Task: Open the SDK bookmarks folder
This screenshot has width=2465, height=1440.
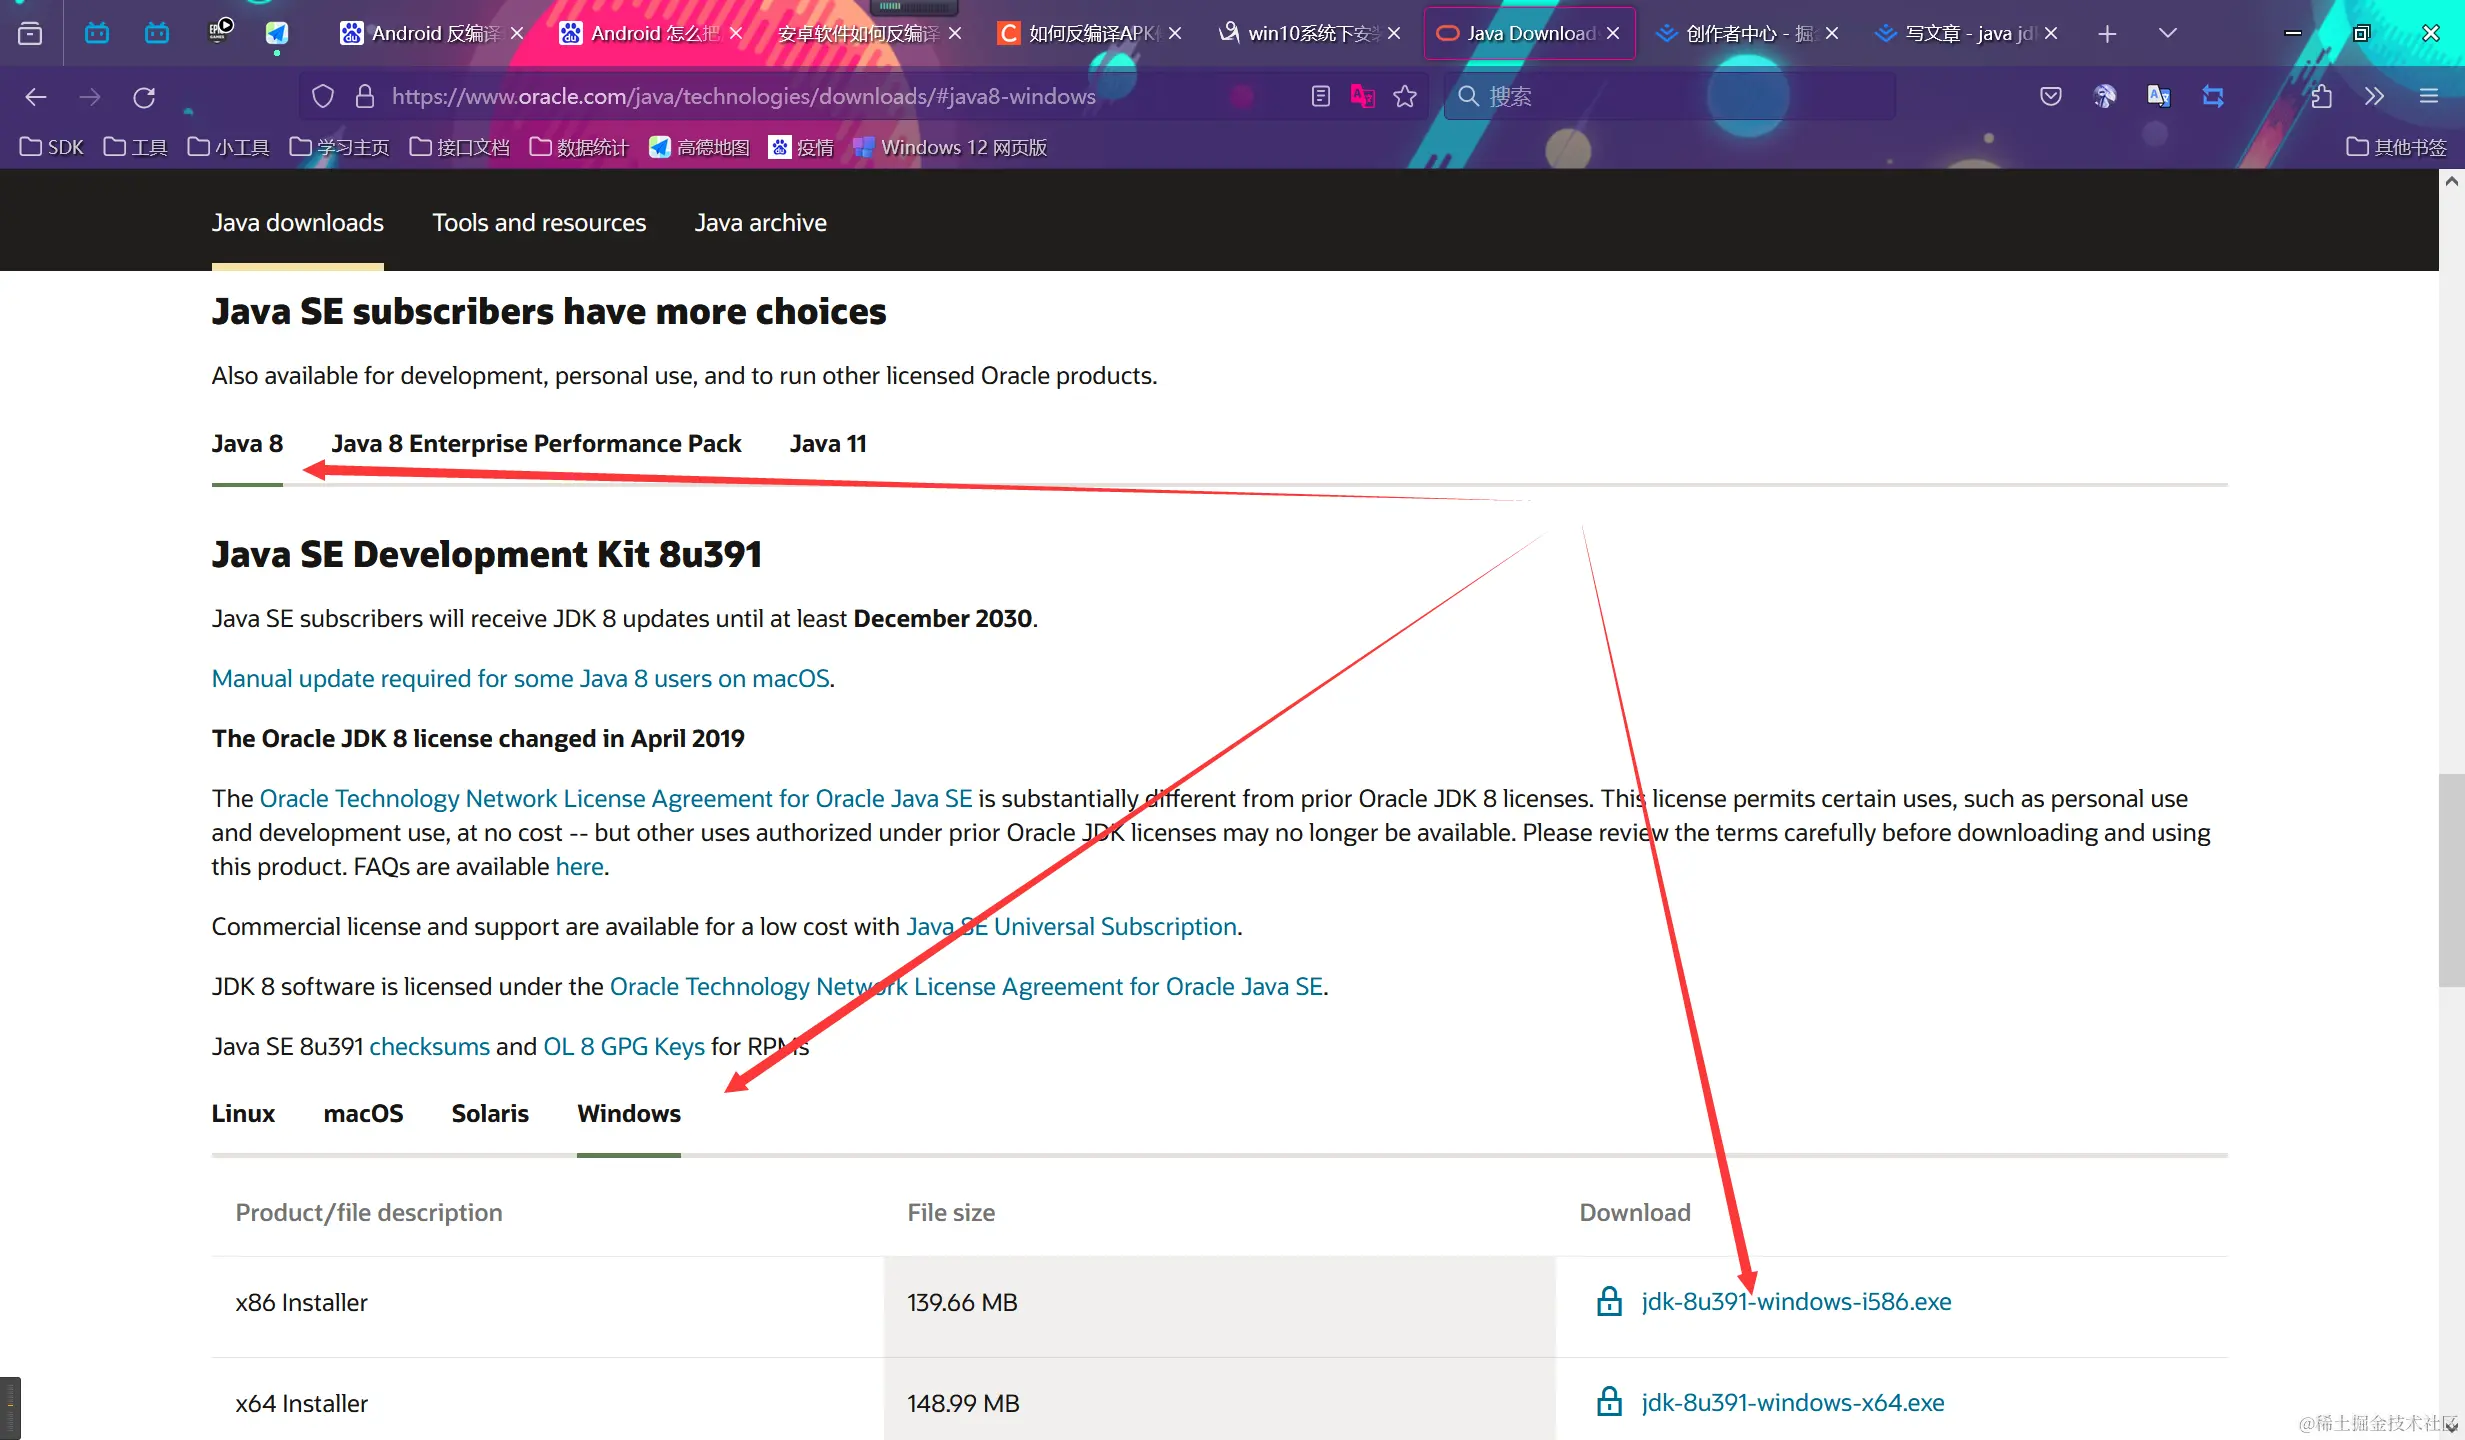Action: [52, 148]
